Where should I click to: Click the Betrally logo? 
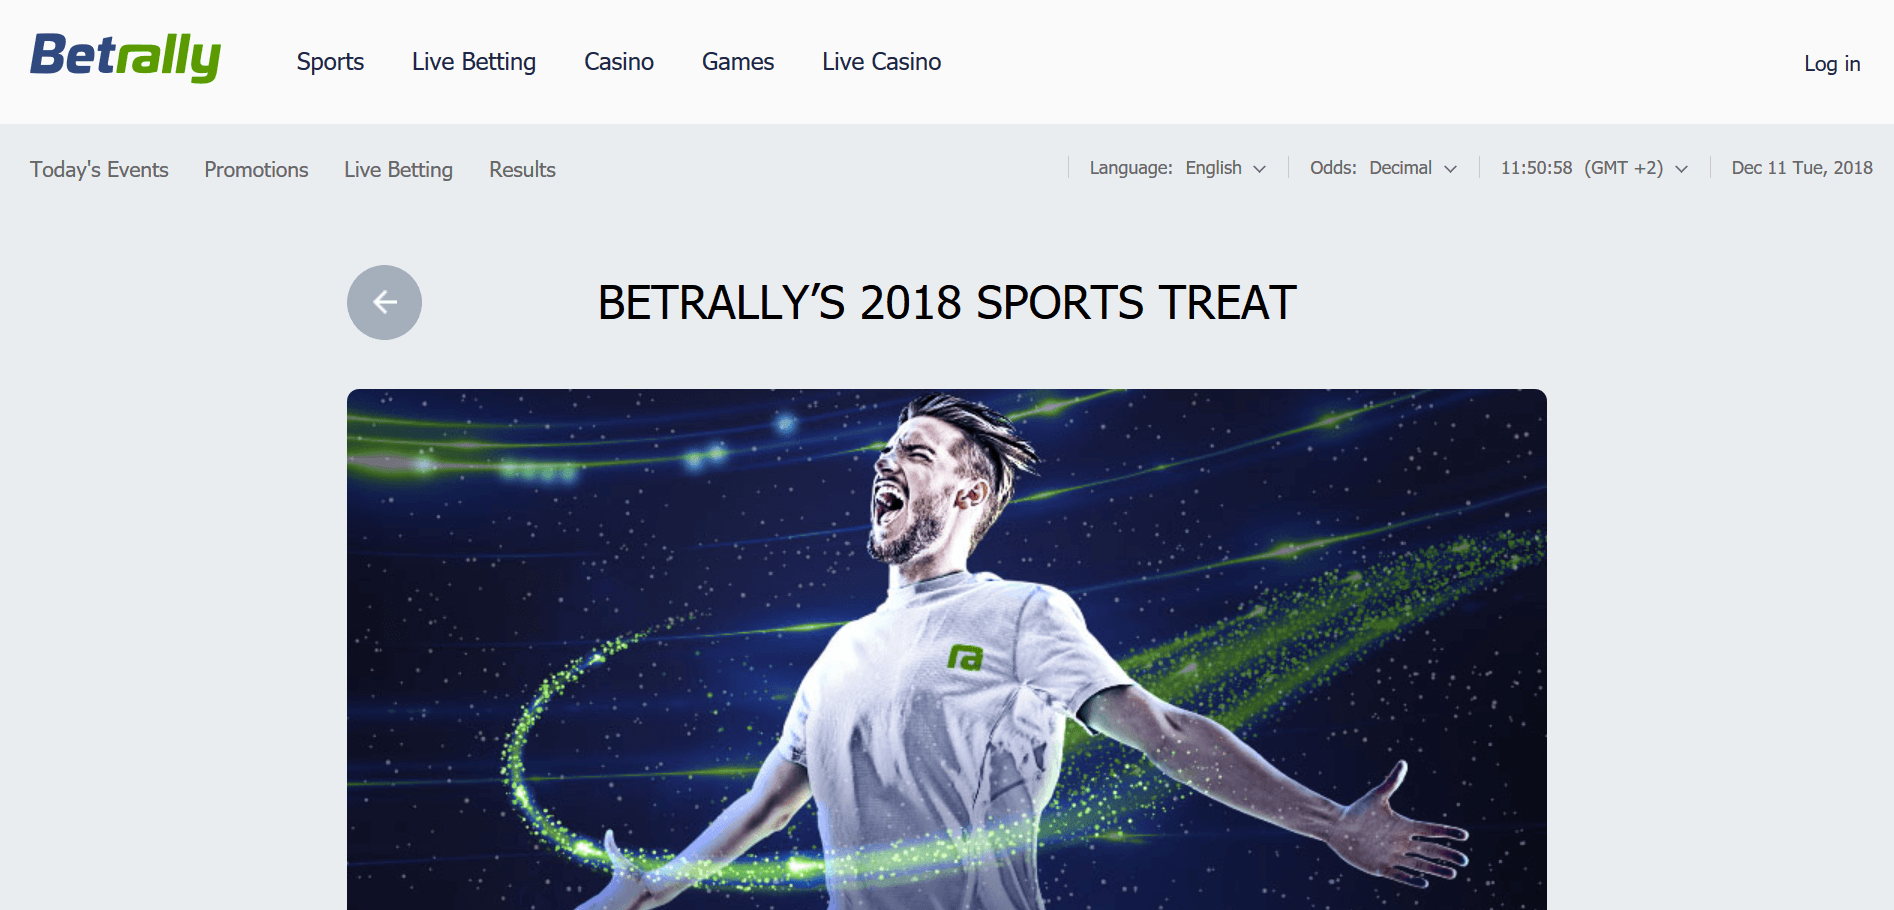(125, 57)
